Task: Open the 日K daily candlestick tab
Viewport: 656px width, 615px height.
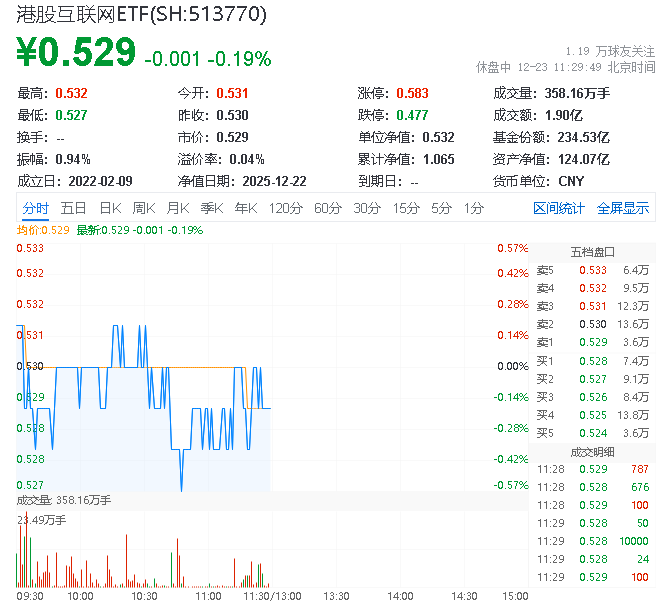Action: 110,208
